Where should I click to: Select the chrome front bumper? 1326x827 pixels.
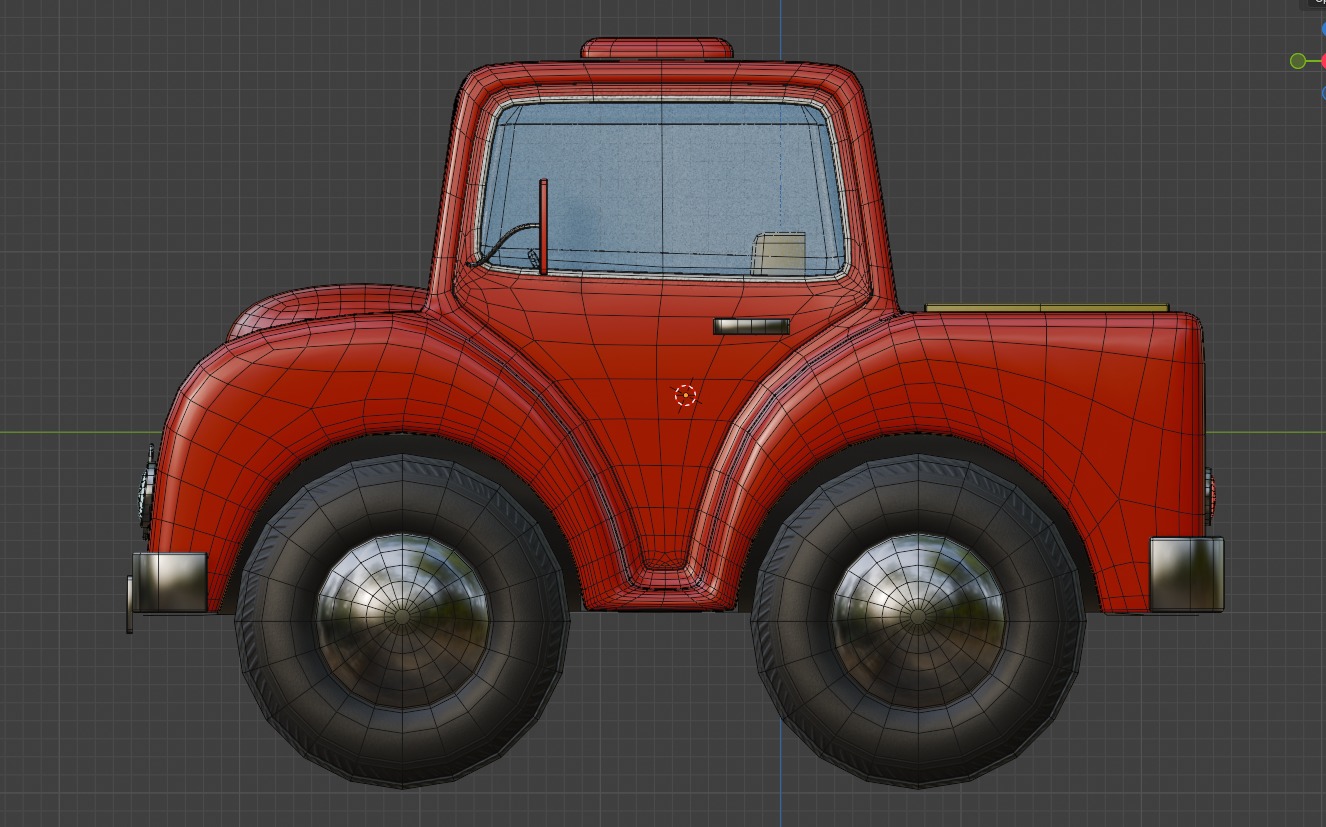pyautogui.click(x=169, y=582)
